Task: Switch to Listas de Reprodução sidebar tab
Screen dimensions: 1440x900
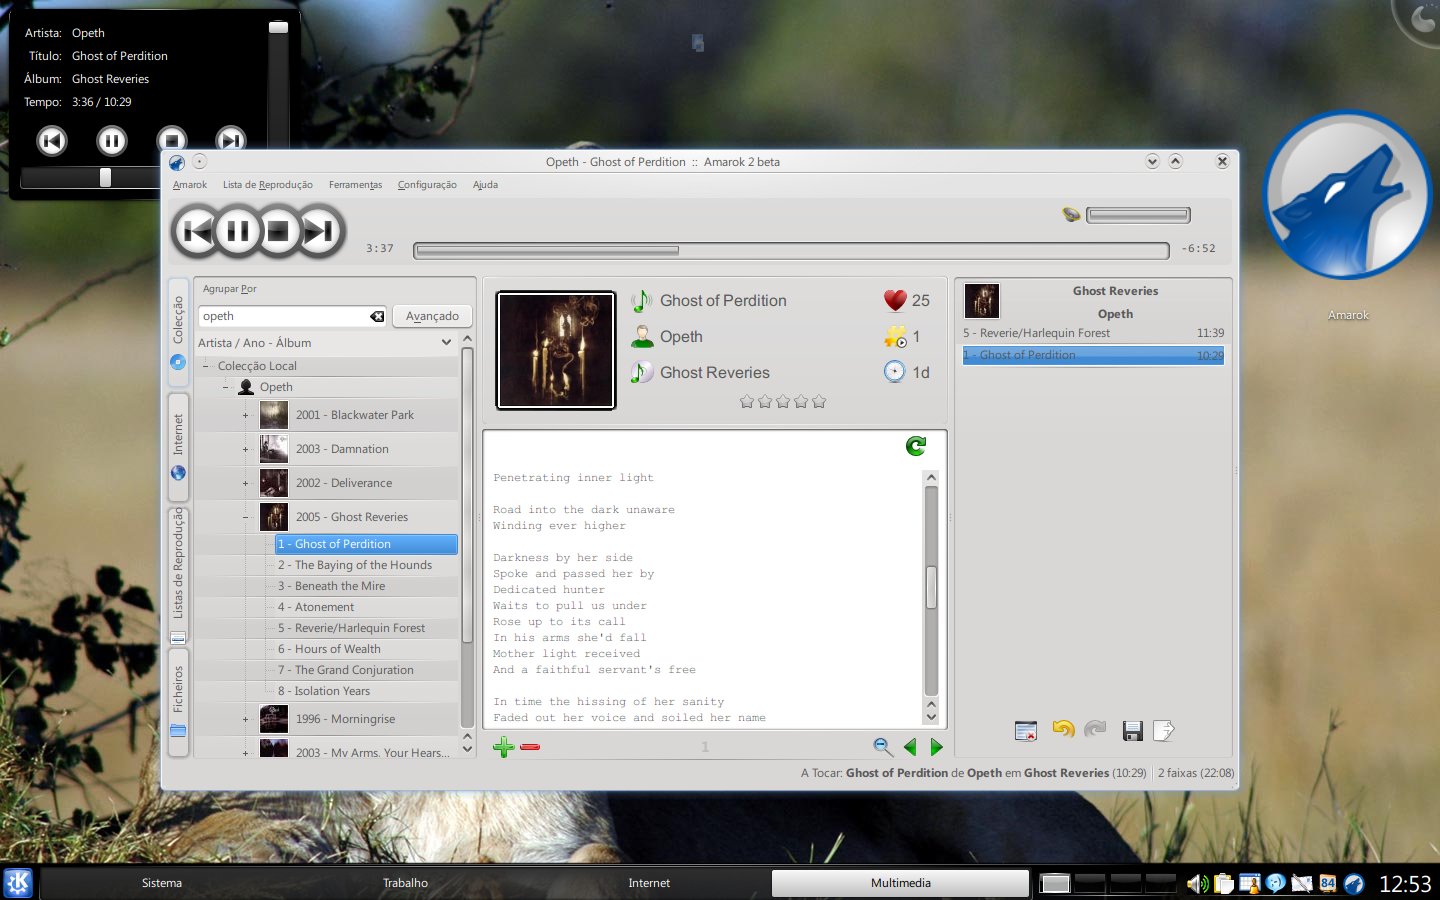Action: (x=178, y=576)
